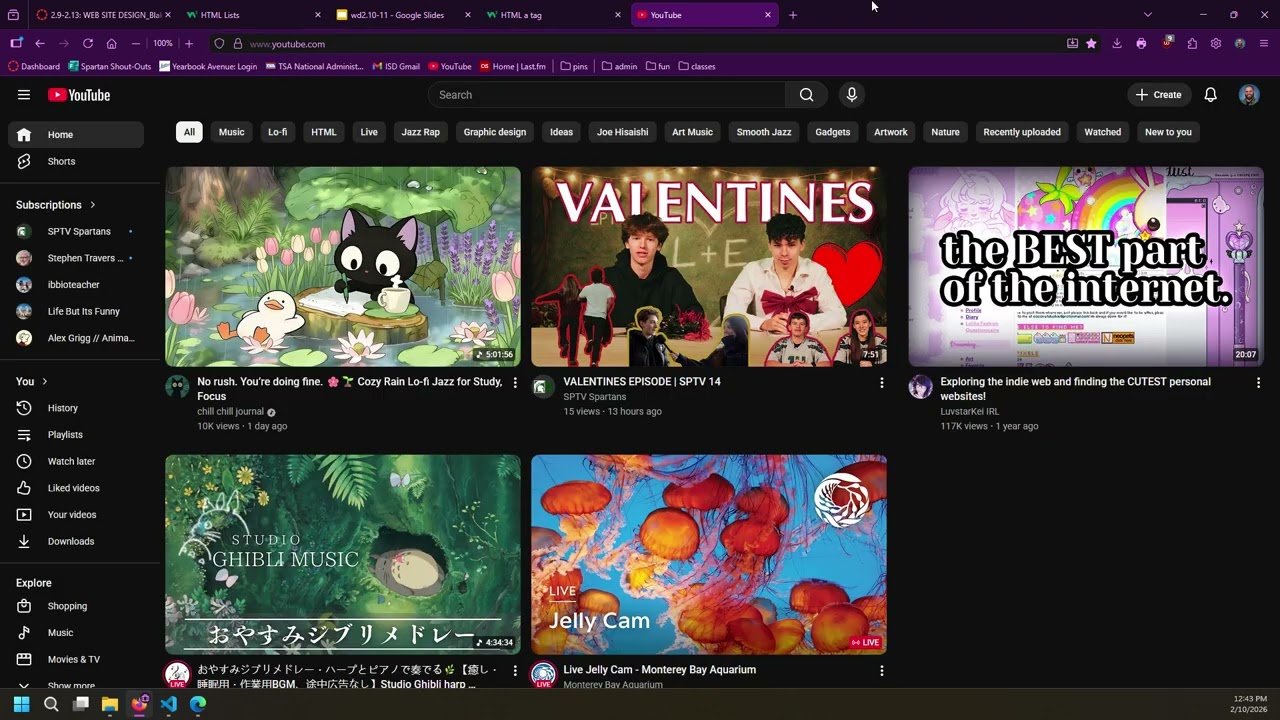Switch to the HTML Lists browser tab
This screenshot has width=1280, height=720.
(253, 15)
